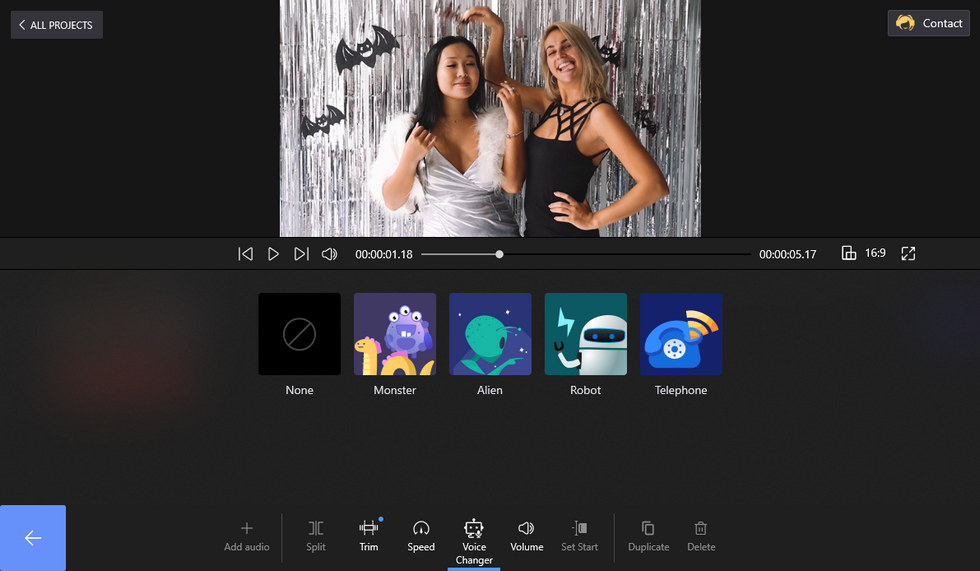980x571 pixels.
Task: Open the Contact support button
Action: [928, 23]
